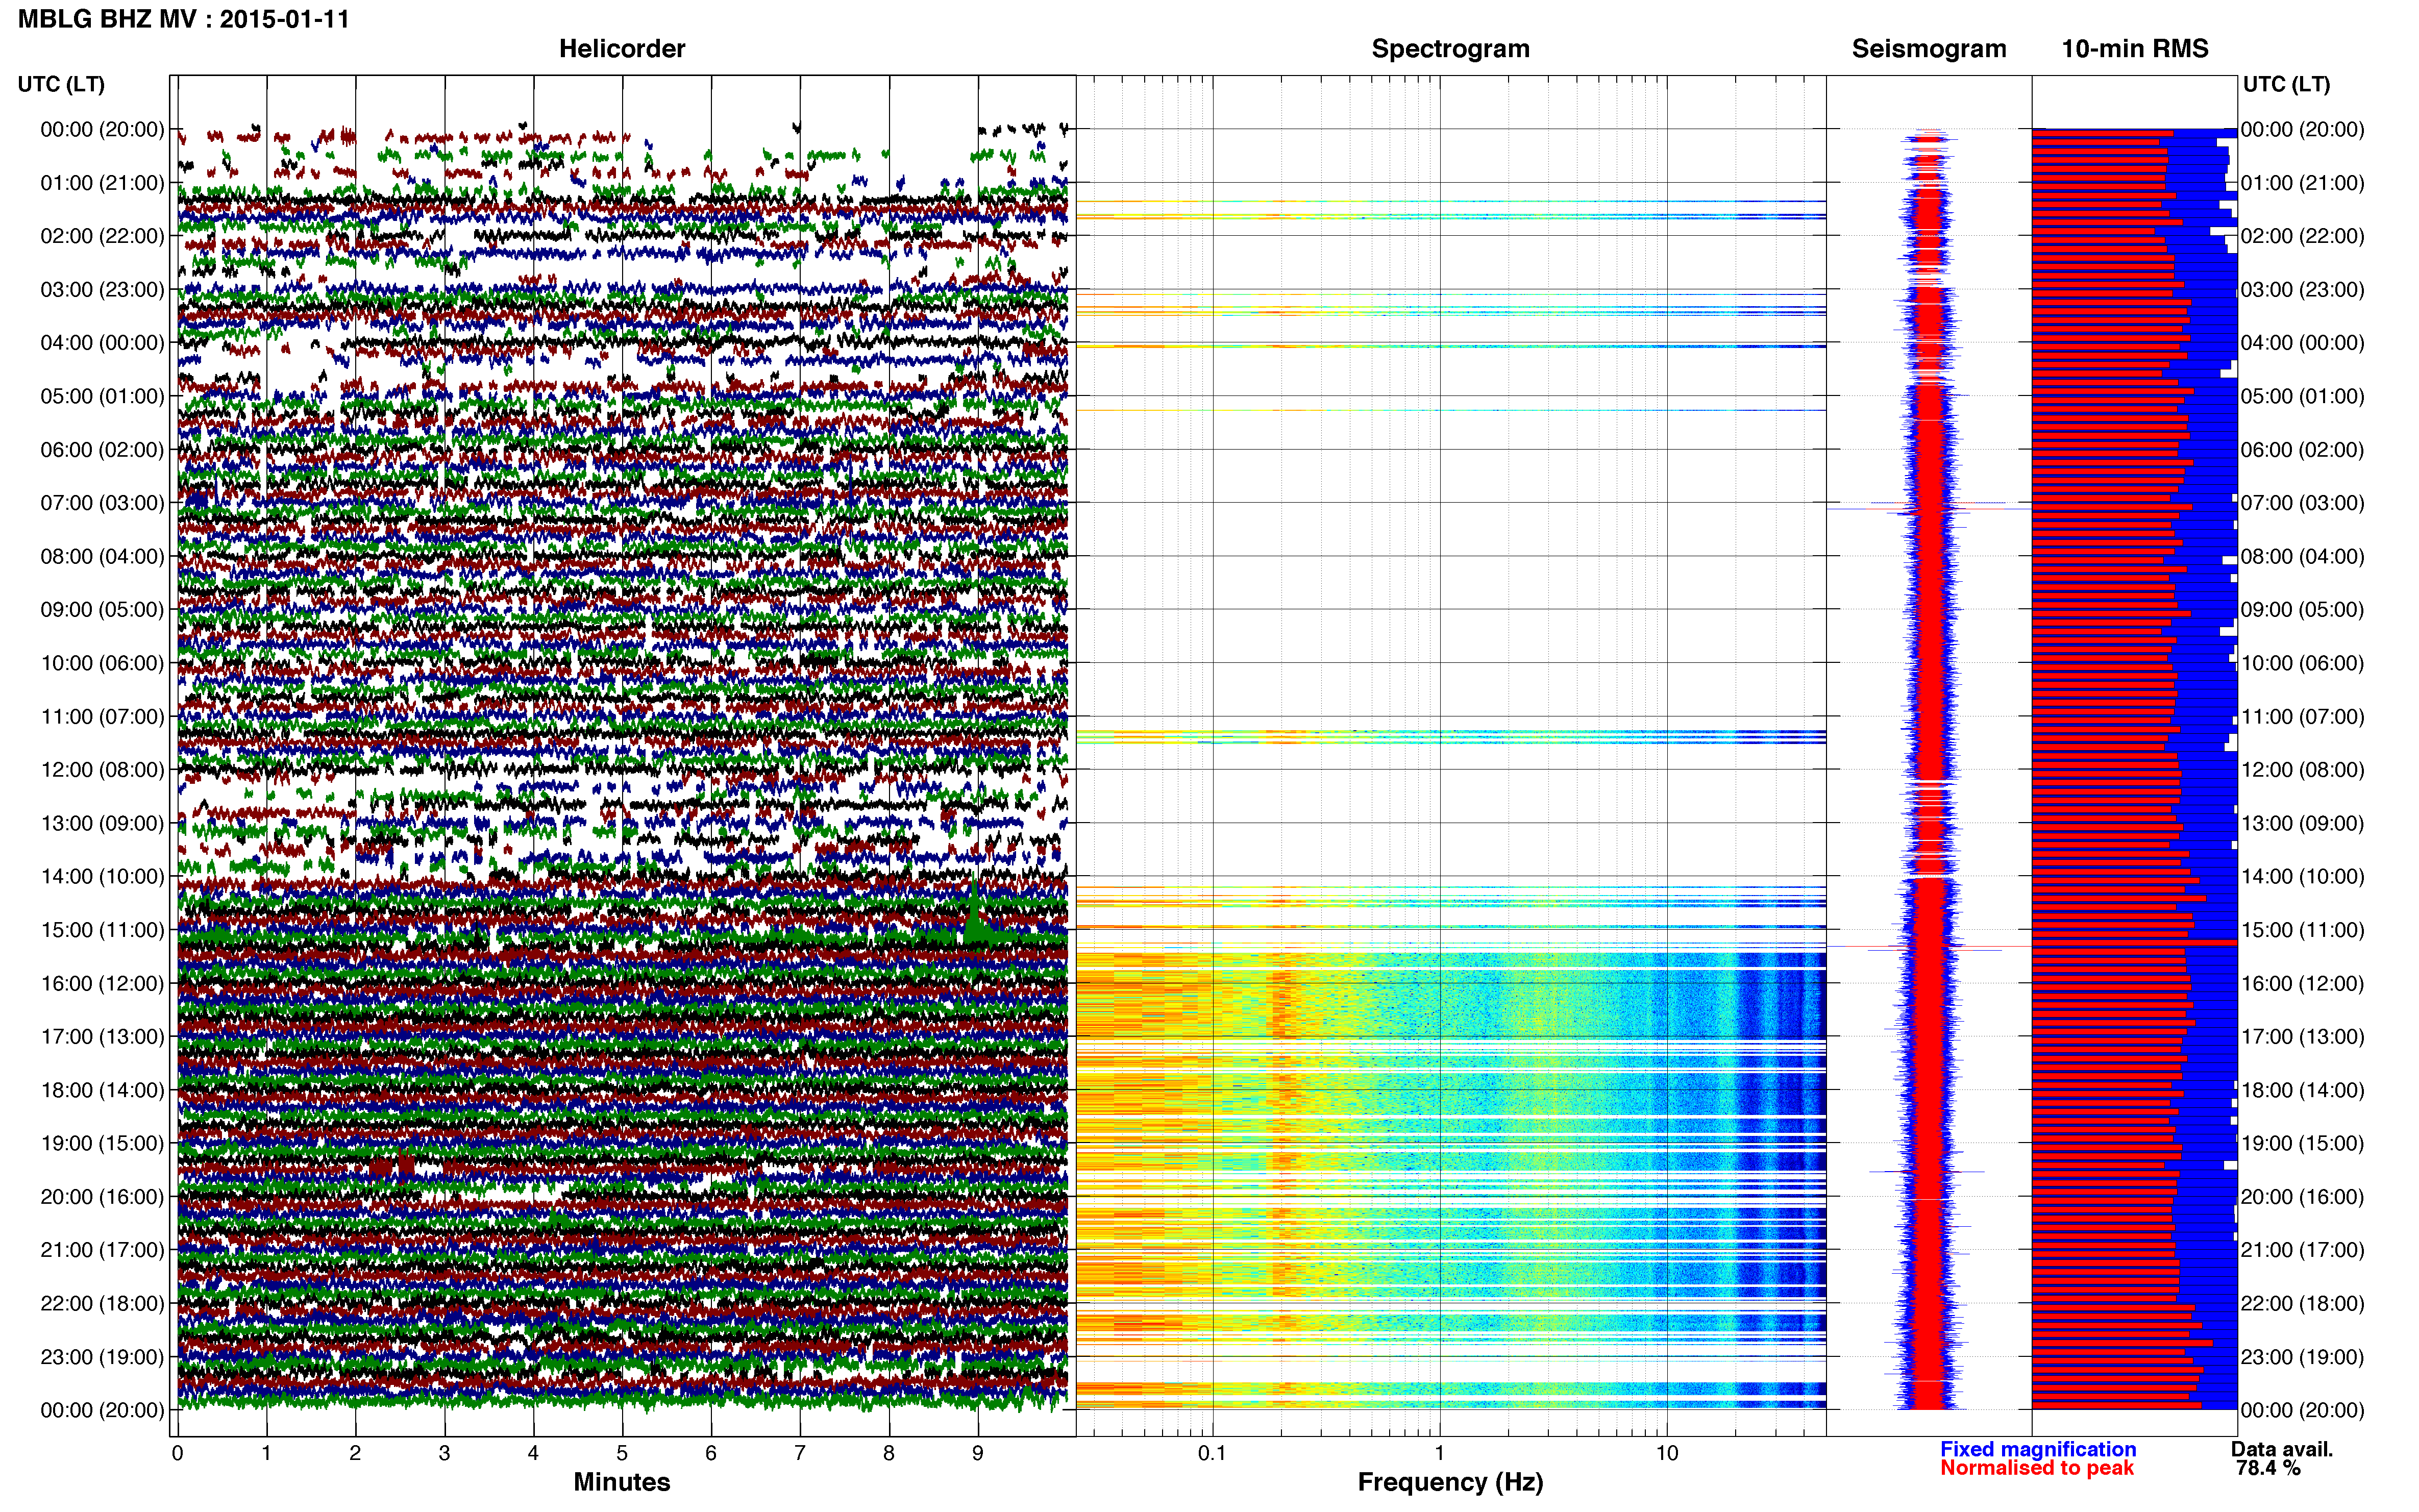Click left time label '16:00 (12:00)'
This screenshot has width=2419, height=1512.
[x=102, y=983]
